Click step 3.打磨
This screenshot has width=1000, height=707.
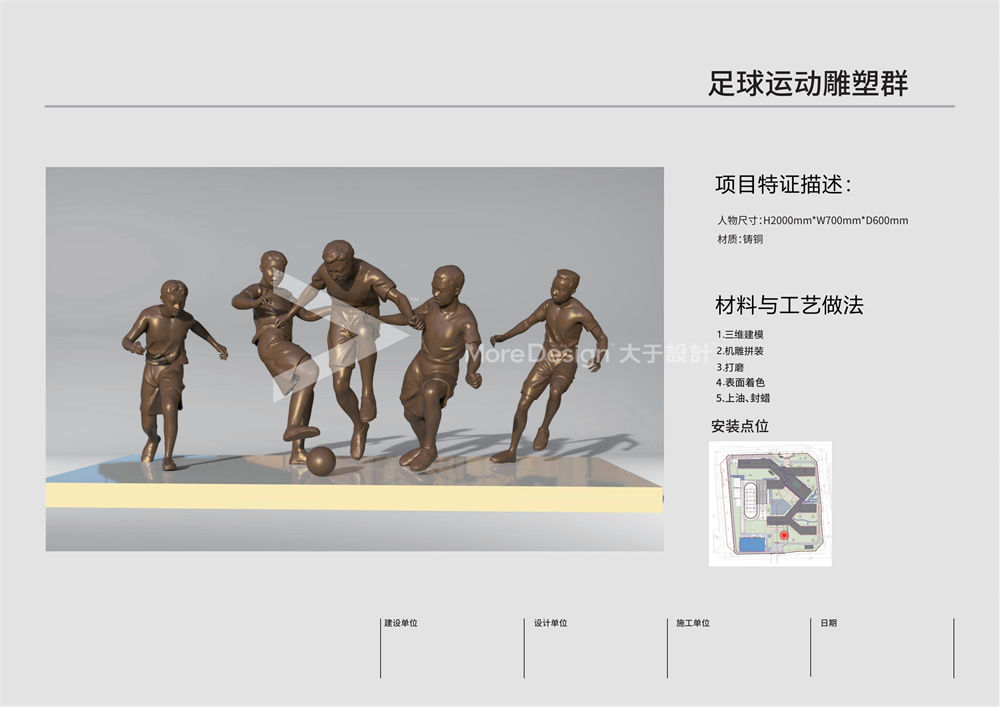point(730,367)
